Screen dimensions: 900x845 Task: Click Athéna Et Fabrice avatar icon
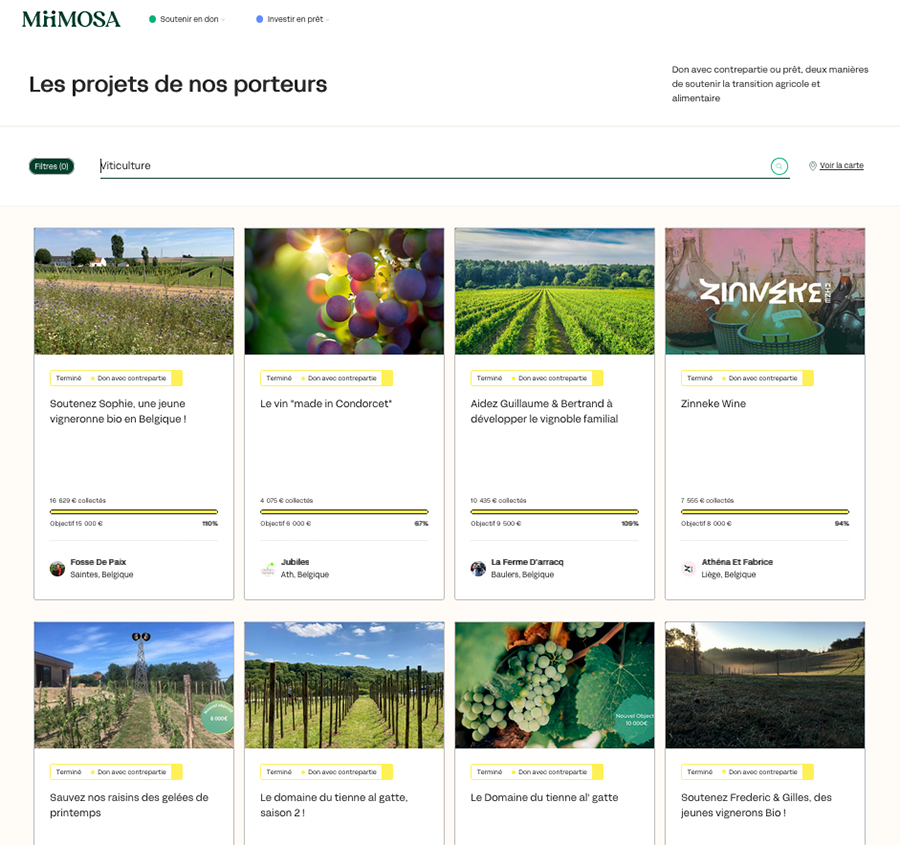click(688, 568)
